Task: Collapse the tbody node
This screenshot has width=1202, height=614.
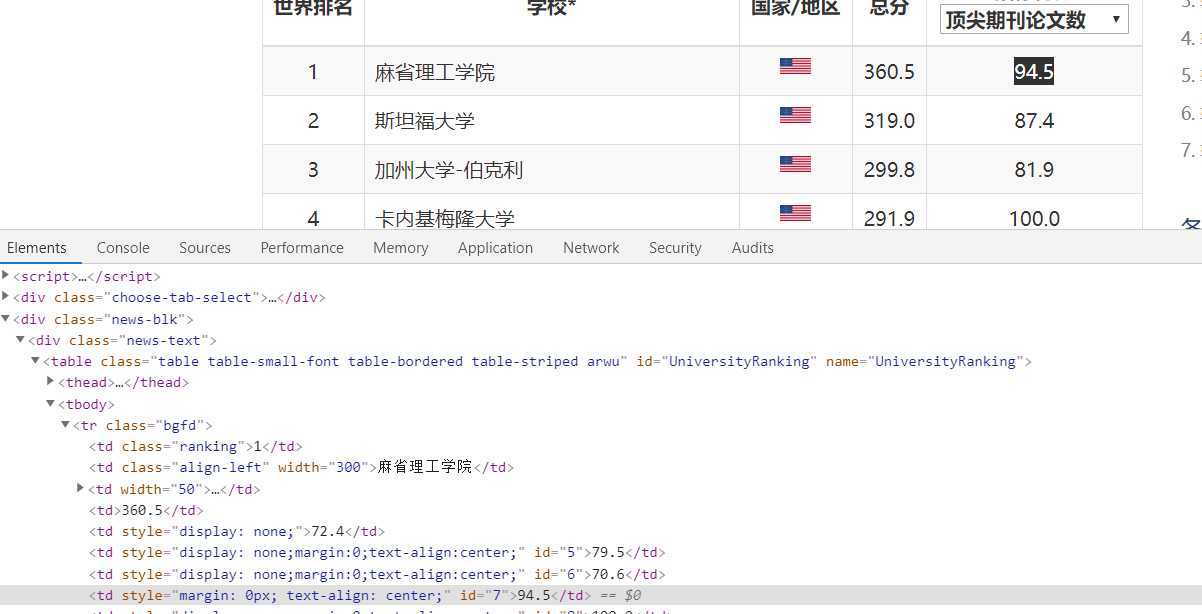Action: click(x=50, y=404)
